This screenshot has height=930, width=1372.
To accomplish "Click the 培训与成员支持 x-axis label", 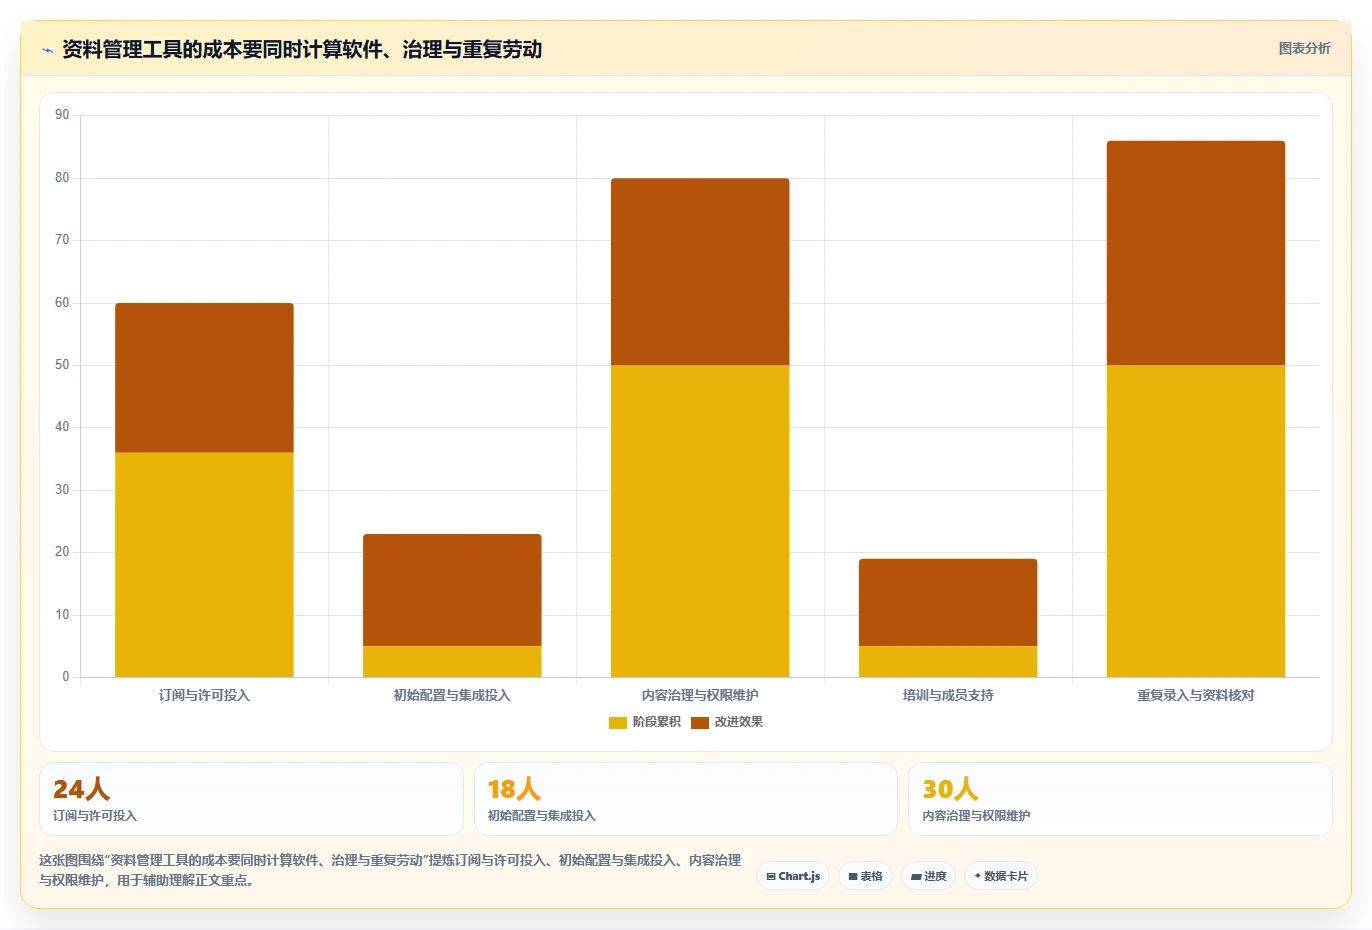I will tap(948, 695).
